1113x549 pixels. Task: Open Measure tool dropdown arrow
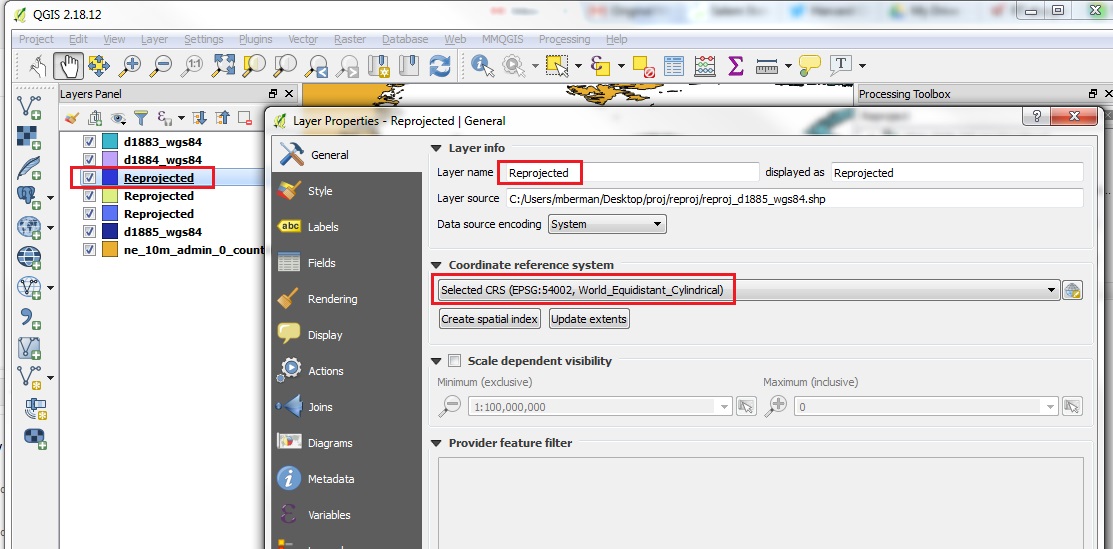click(x=788, y=66)
